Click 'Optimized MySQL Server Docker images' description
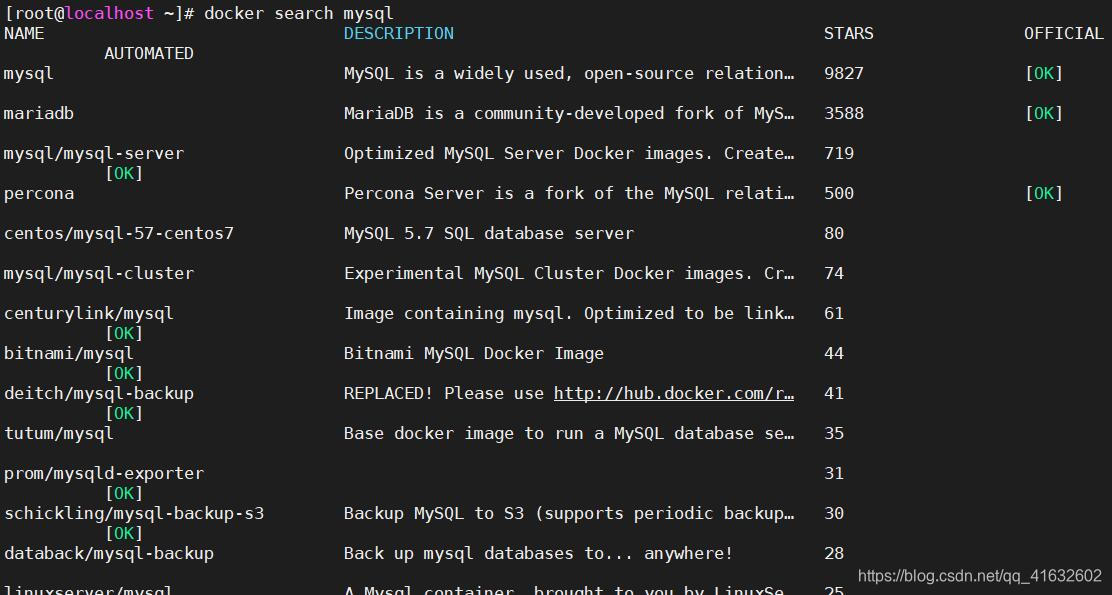This screenshot has width=1112, height=595. point(569,154)
